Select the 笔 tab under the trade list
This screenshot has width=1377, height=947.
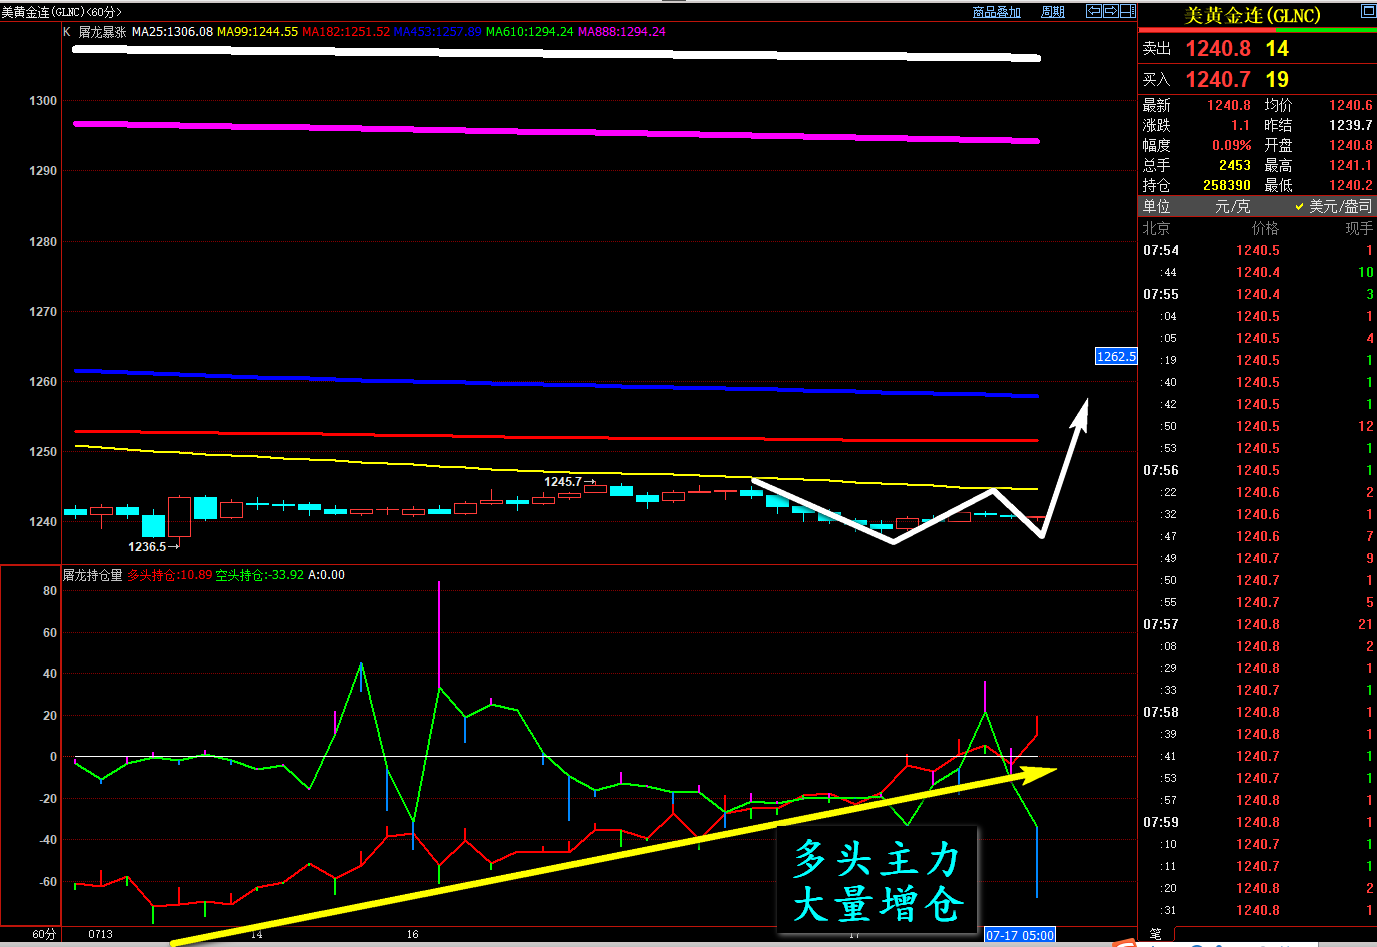(x=1155, y=934)
